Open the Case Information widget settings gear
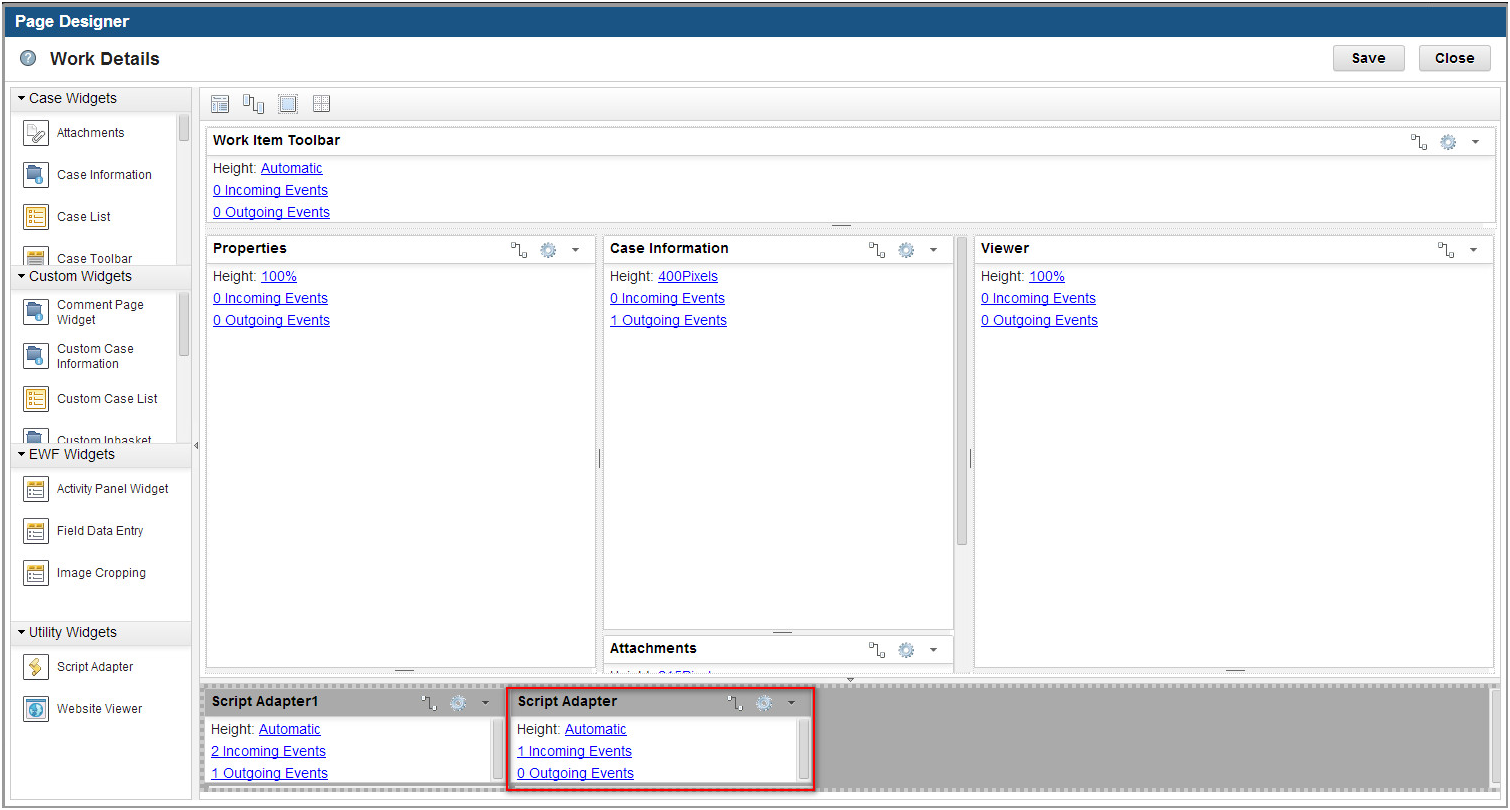The height and width of the screenshot is (810, 1510). (906, 249)
